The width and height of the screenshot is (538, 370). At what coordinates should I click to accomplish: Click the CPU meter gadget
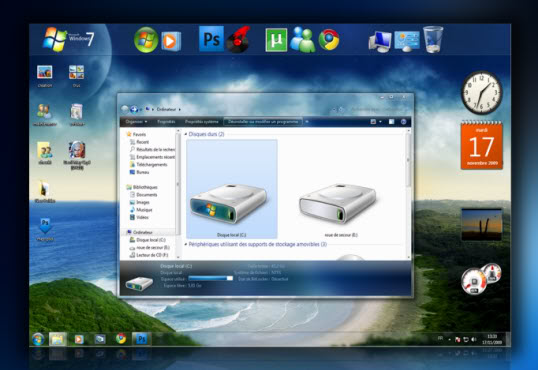481,279
